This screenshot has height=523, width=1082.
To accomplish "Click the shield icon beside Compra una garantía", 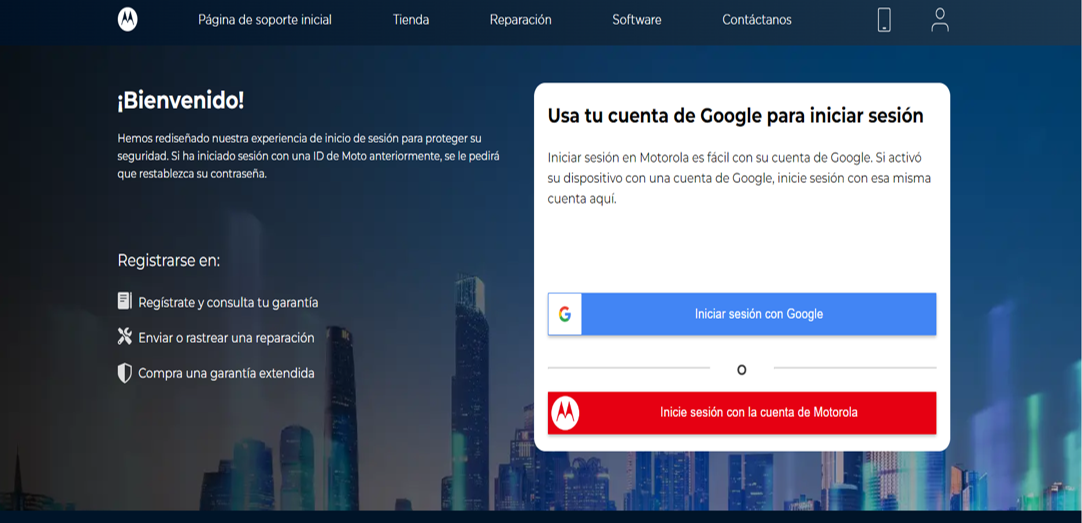I will 124,373.
